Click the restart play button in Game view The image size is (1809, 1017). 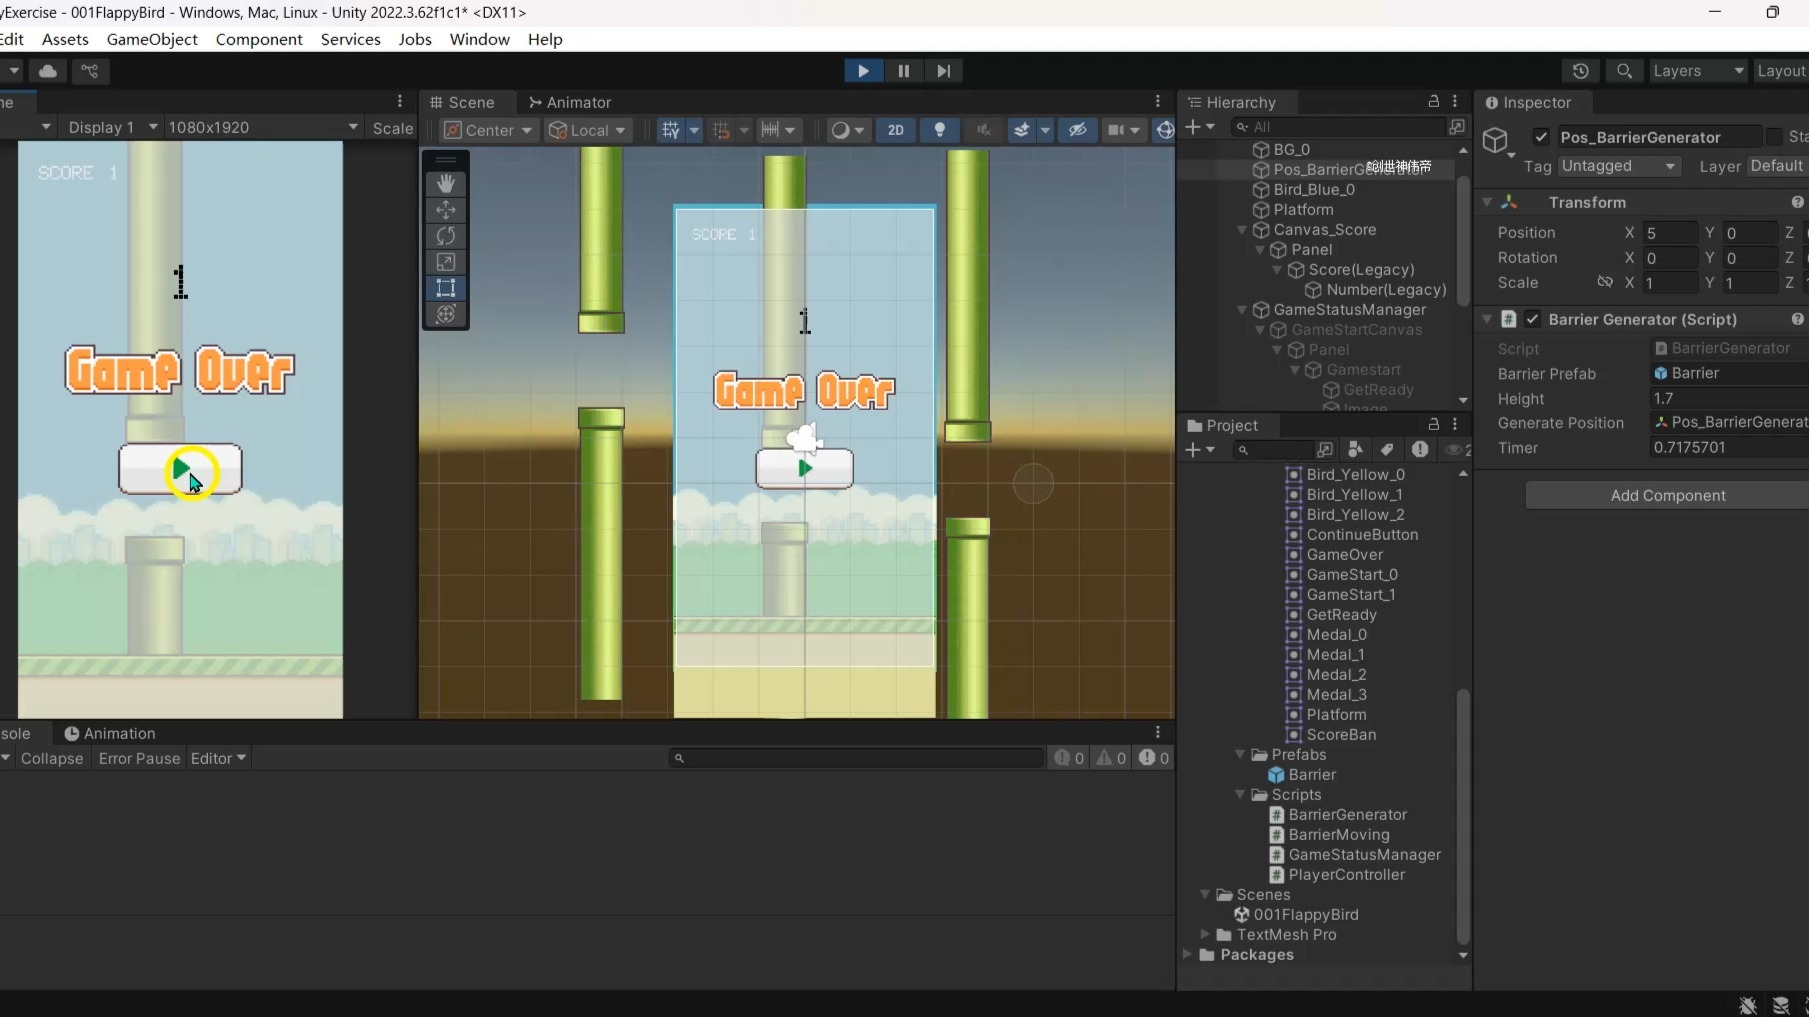click(x=180, y=469)
